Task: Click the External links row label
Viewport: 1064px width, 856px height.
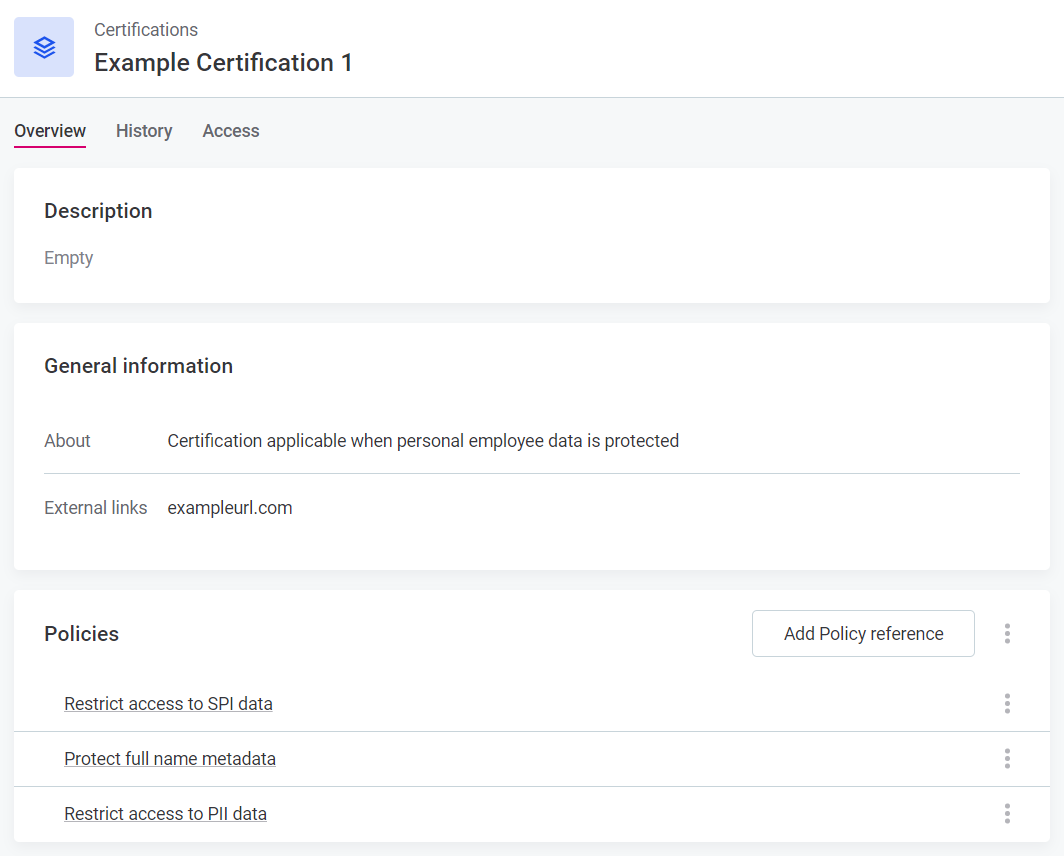Action: 95,507
